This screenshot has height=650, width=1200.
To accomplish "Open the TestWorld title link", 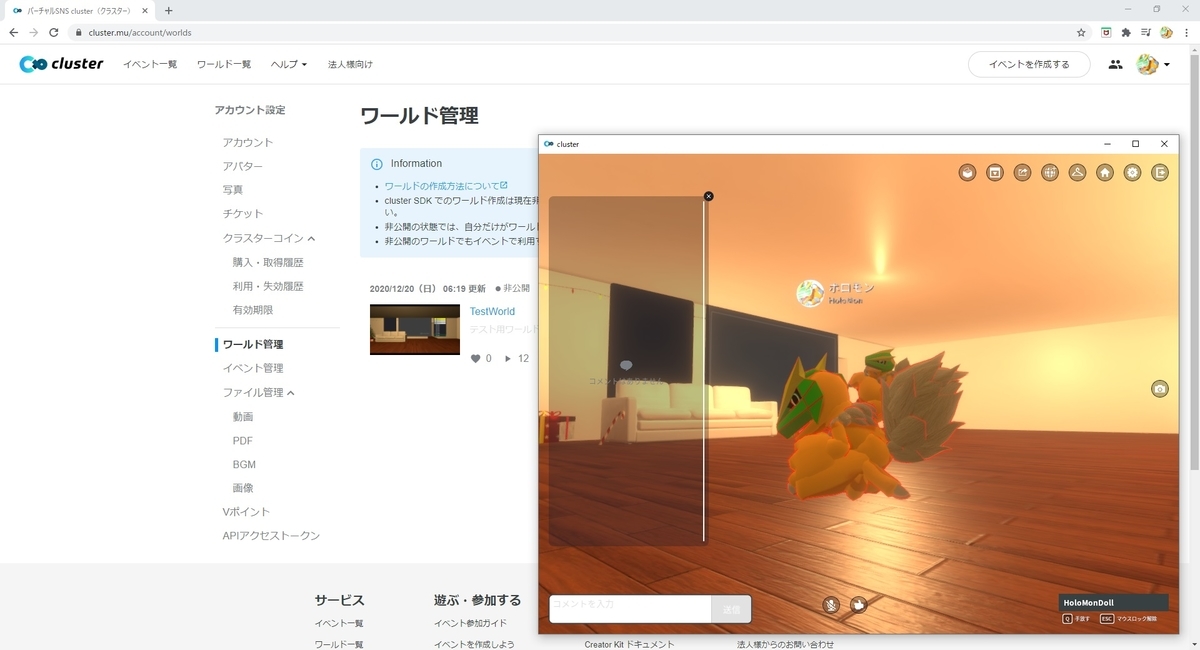I will click(x=492, y=311).
